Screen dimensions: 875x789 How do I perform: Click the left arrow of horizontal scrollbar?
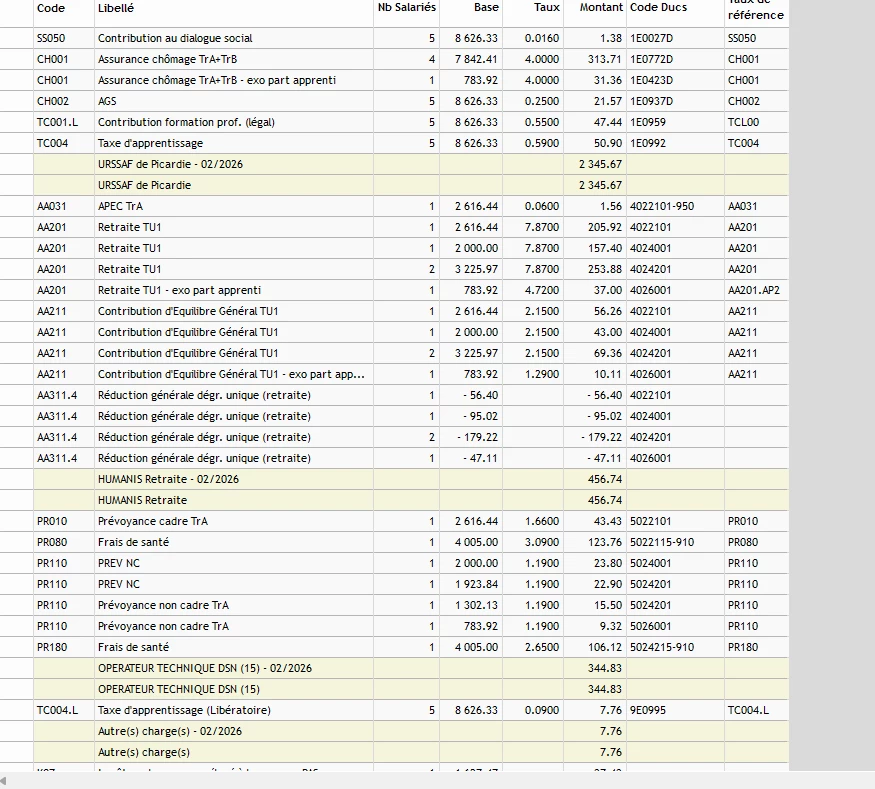coord(3,780)
